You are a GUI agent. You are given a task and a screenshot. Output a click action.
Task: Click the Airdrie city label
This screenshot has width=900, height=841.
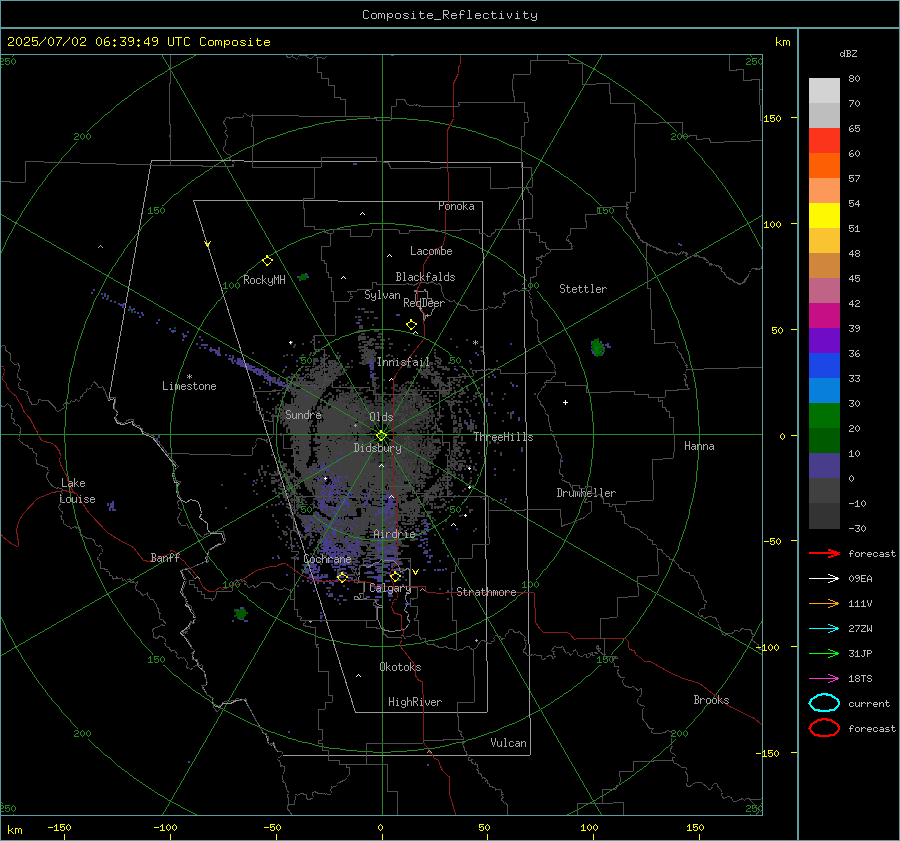click(394, 534)
